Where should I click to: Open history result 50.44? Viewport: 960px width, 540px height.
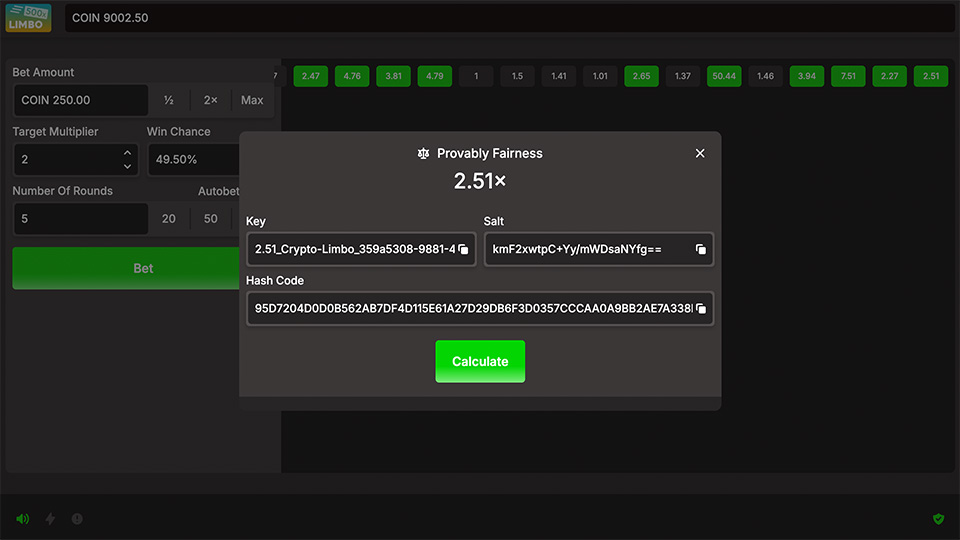pos(724,76)
